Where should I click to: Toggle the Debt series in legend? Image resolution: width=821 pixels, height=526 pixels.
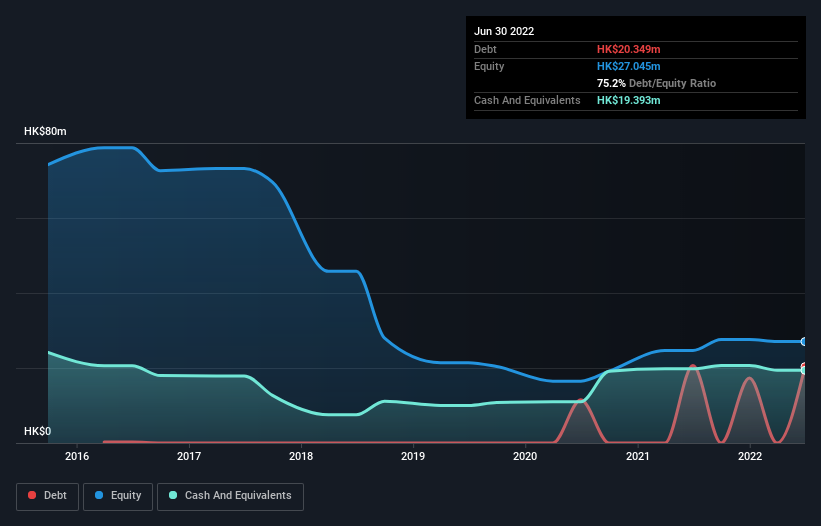48,496
